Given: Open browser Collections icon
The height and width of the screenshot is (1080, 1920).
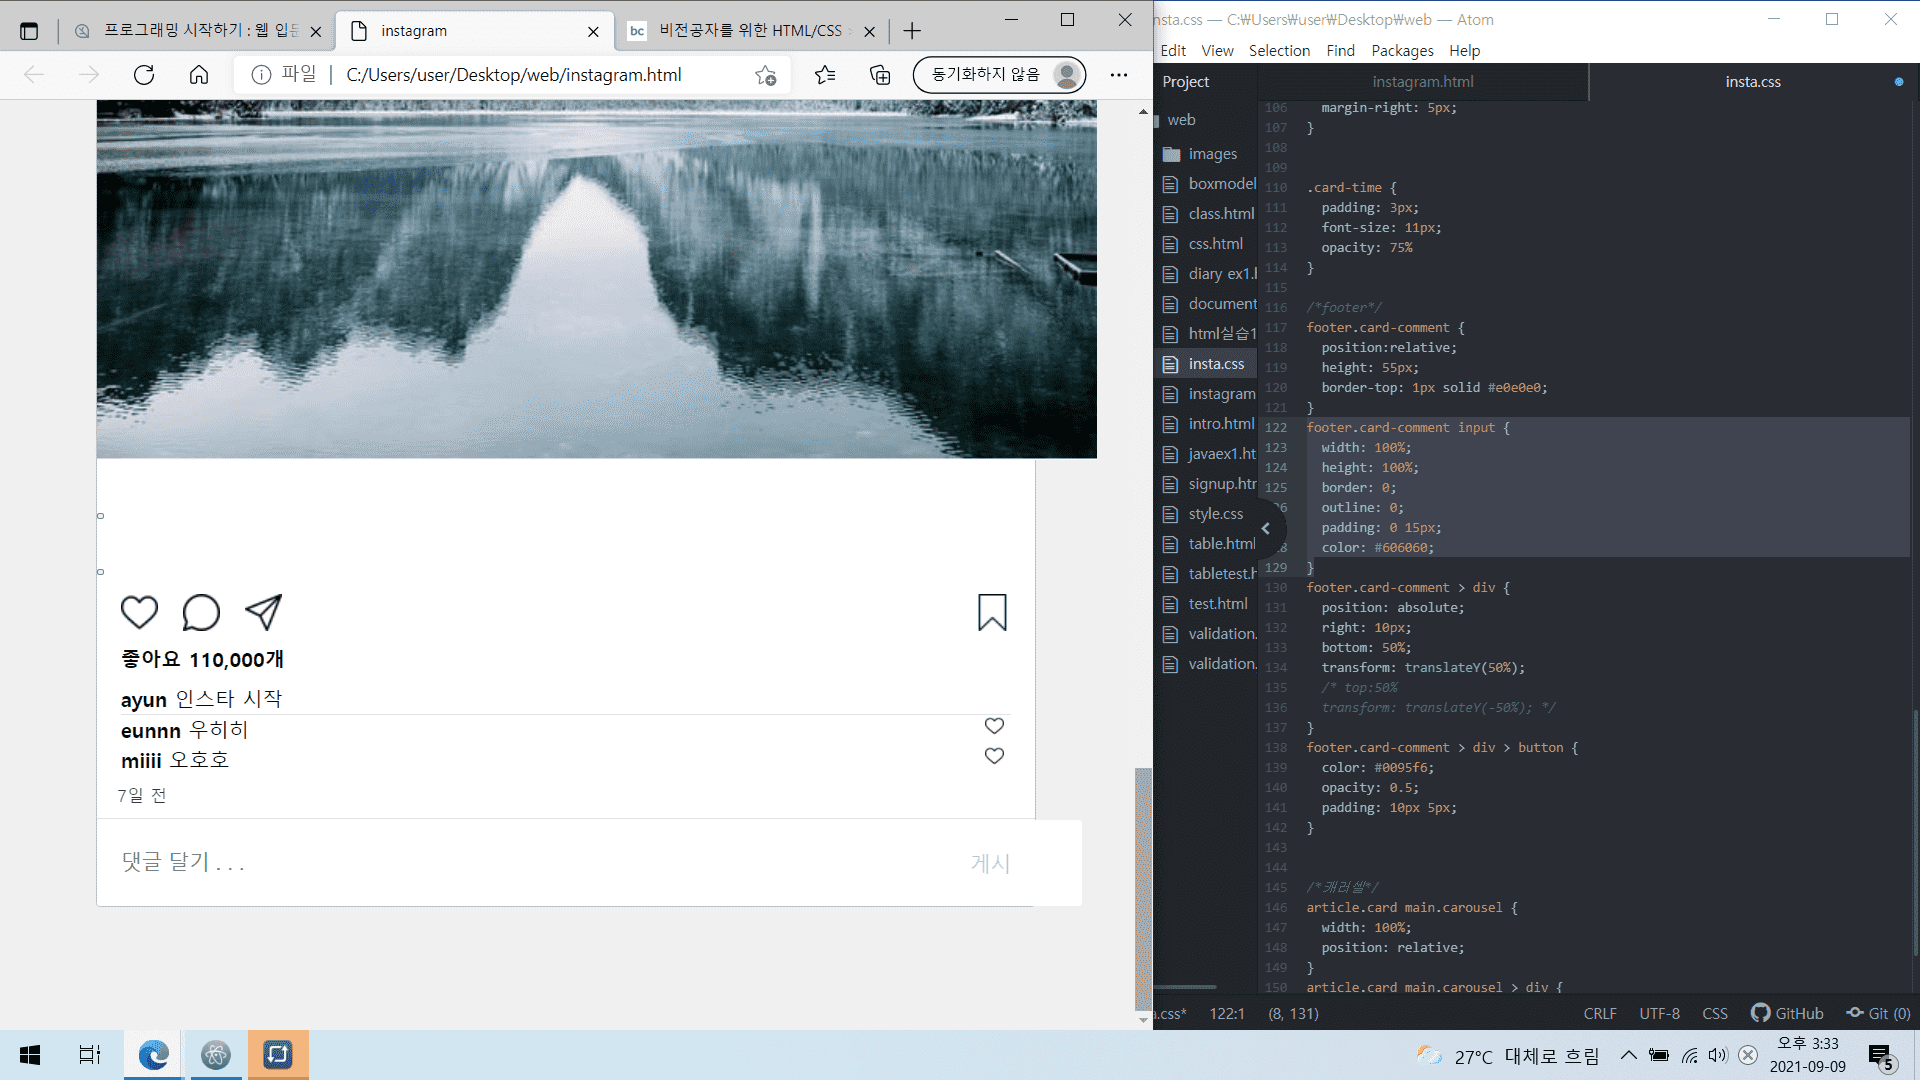Looking at the screenshot, I should (x=880, y=75).
